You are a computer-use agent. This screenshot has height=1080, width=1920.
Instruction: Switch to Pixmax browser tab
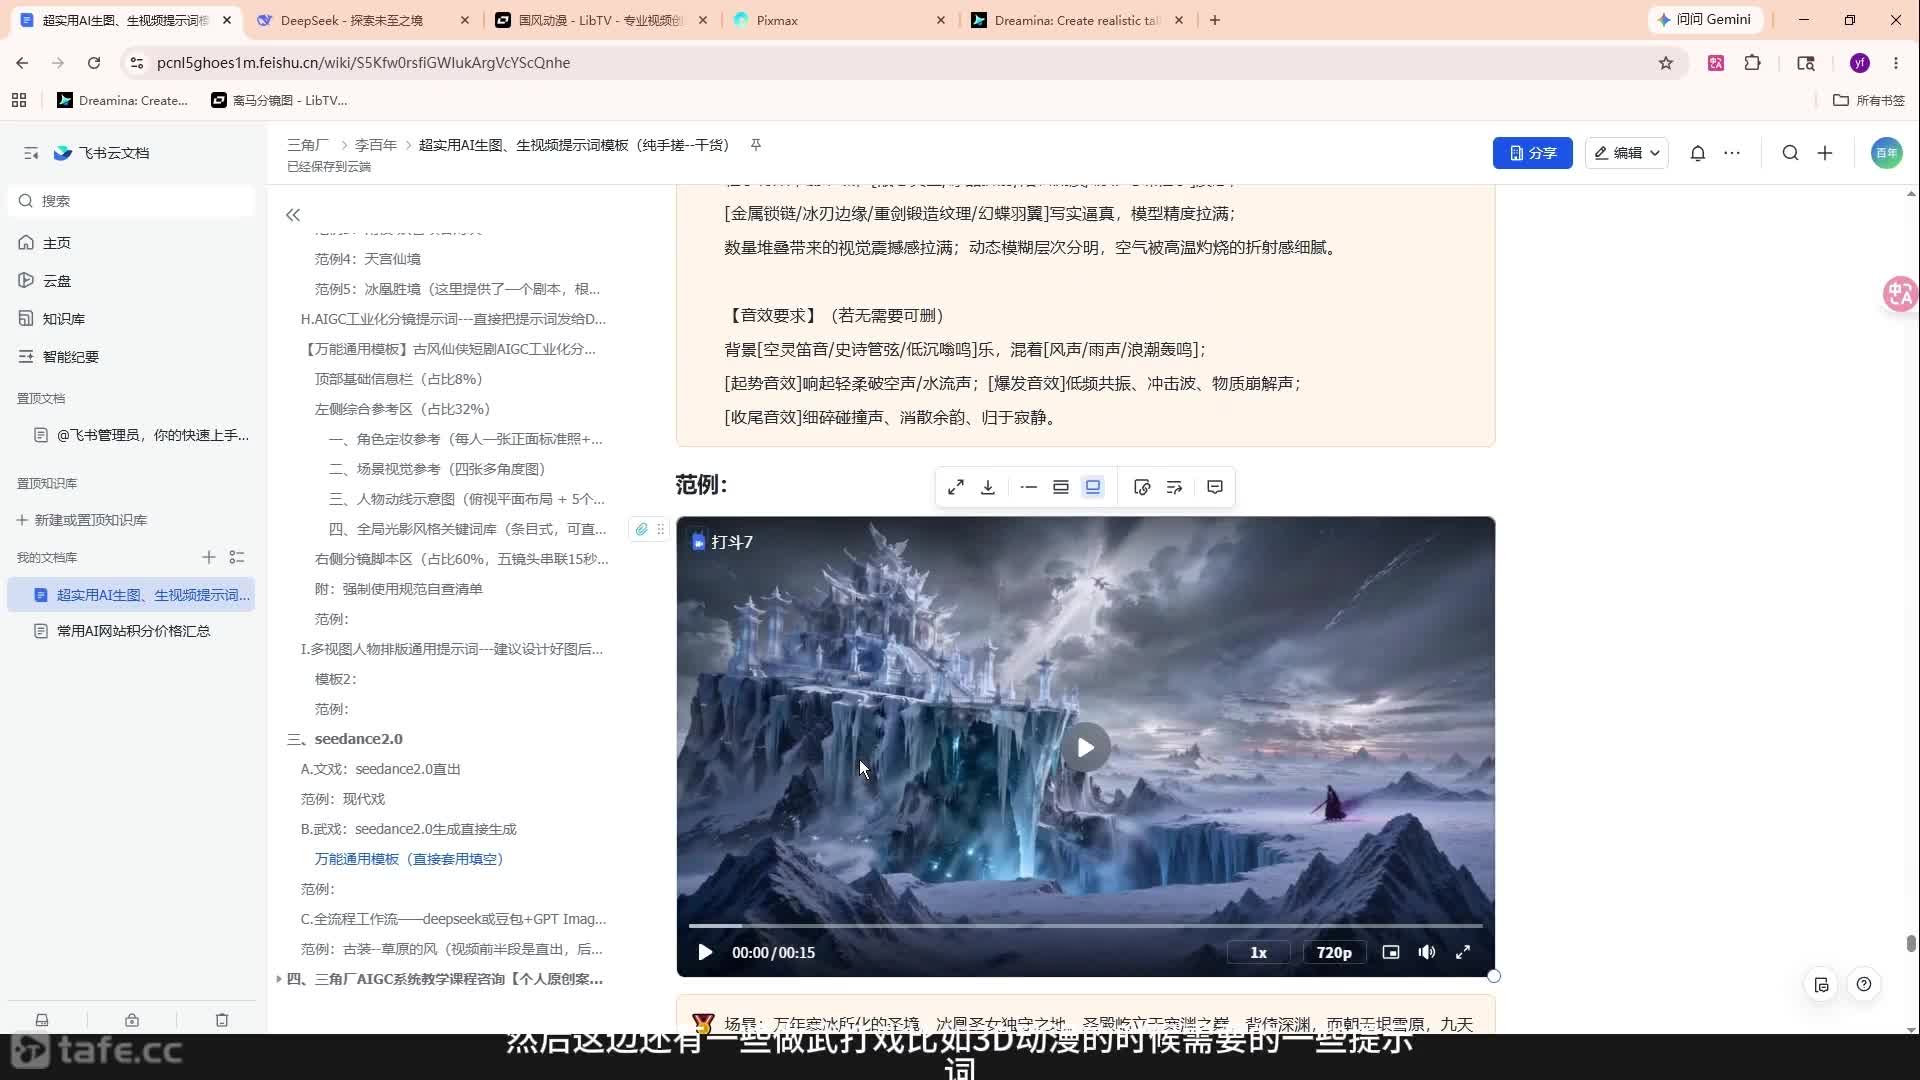(838, 20)
